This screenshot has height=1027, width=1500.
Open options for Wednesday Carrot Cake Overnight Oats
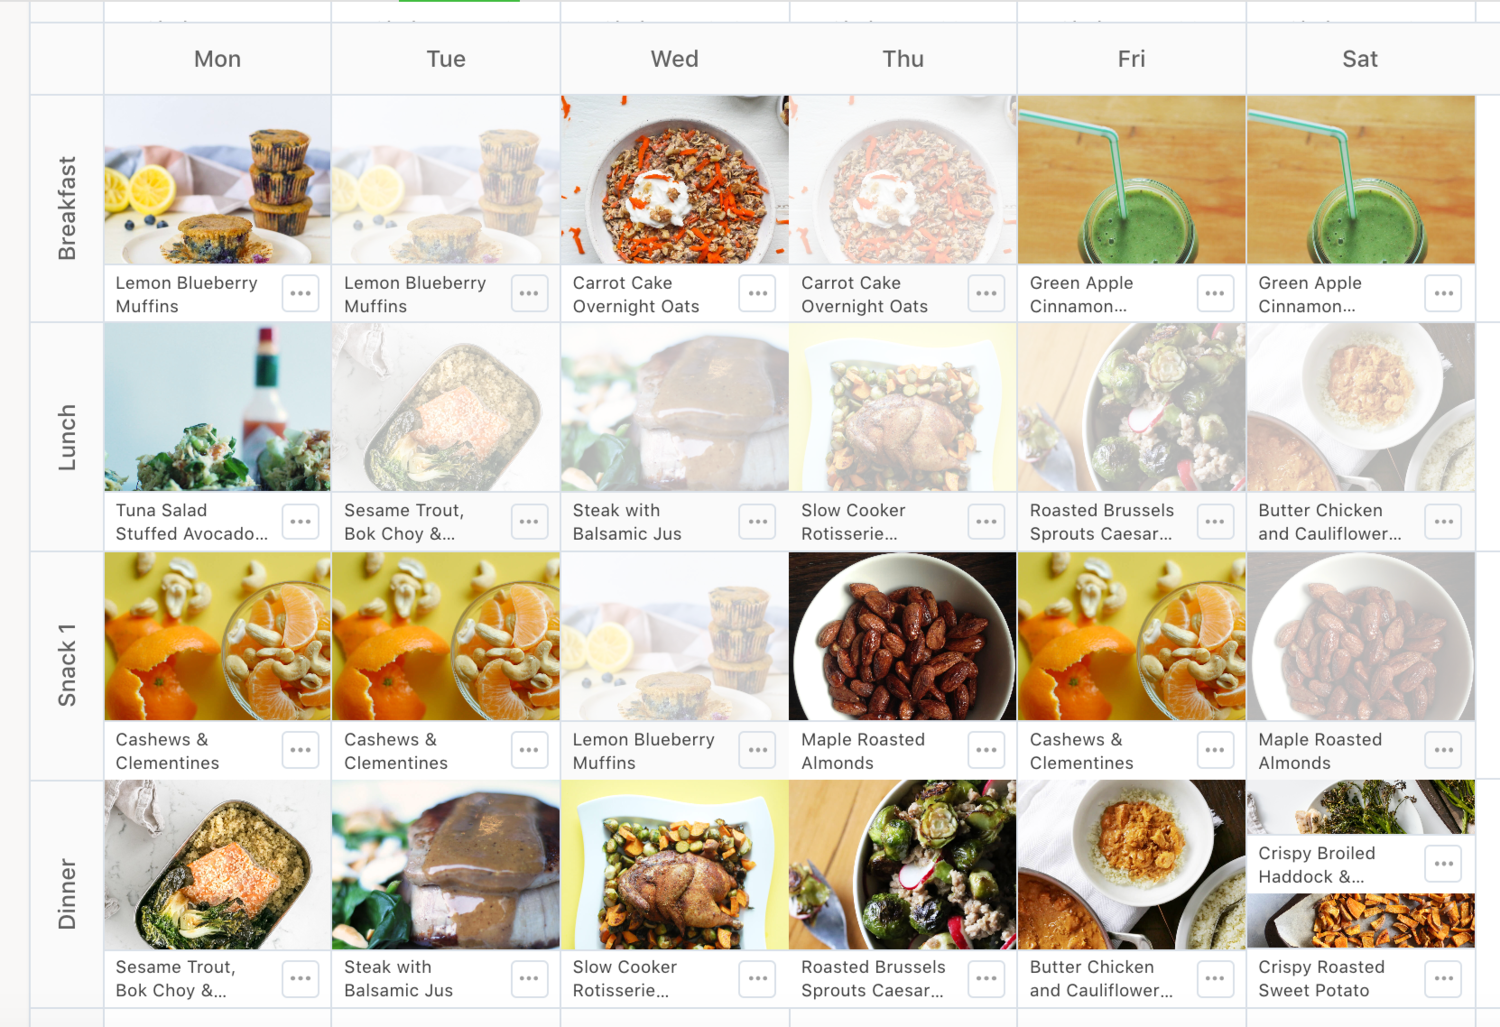(x=757, y=294)
